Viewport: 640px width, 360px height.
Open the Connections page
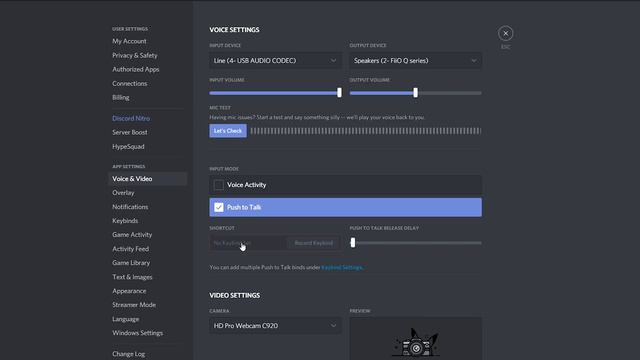[x=129, y=83]
